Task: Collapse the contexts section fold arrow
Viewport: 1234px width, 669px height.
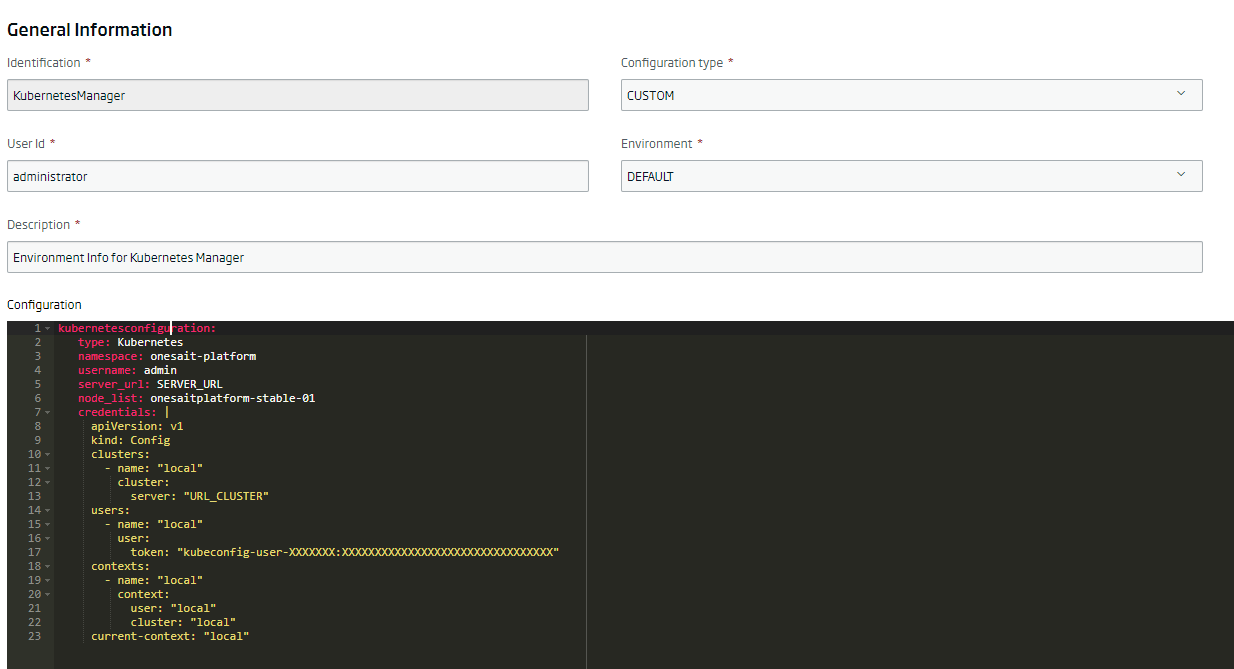Action: [x=46, y=565]
